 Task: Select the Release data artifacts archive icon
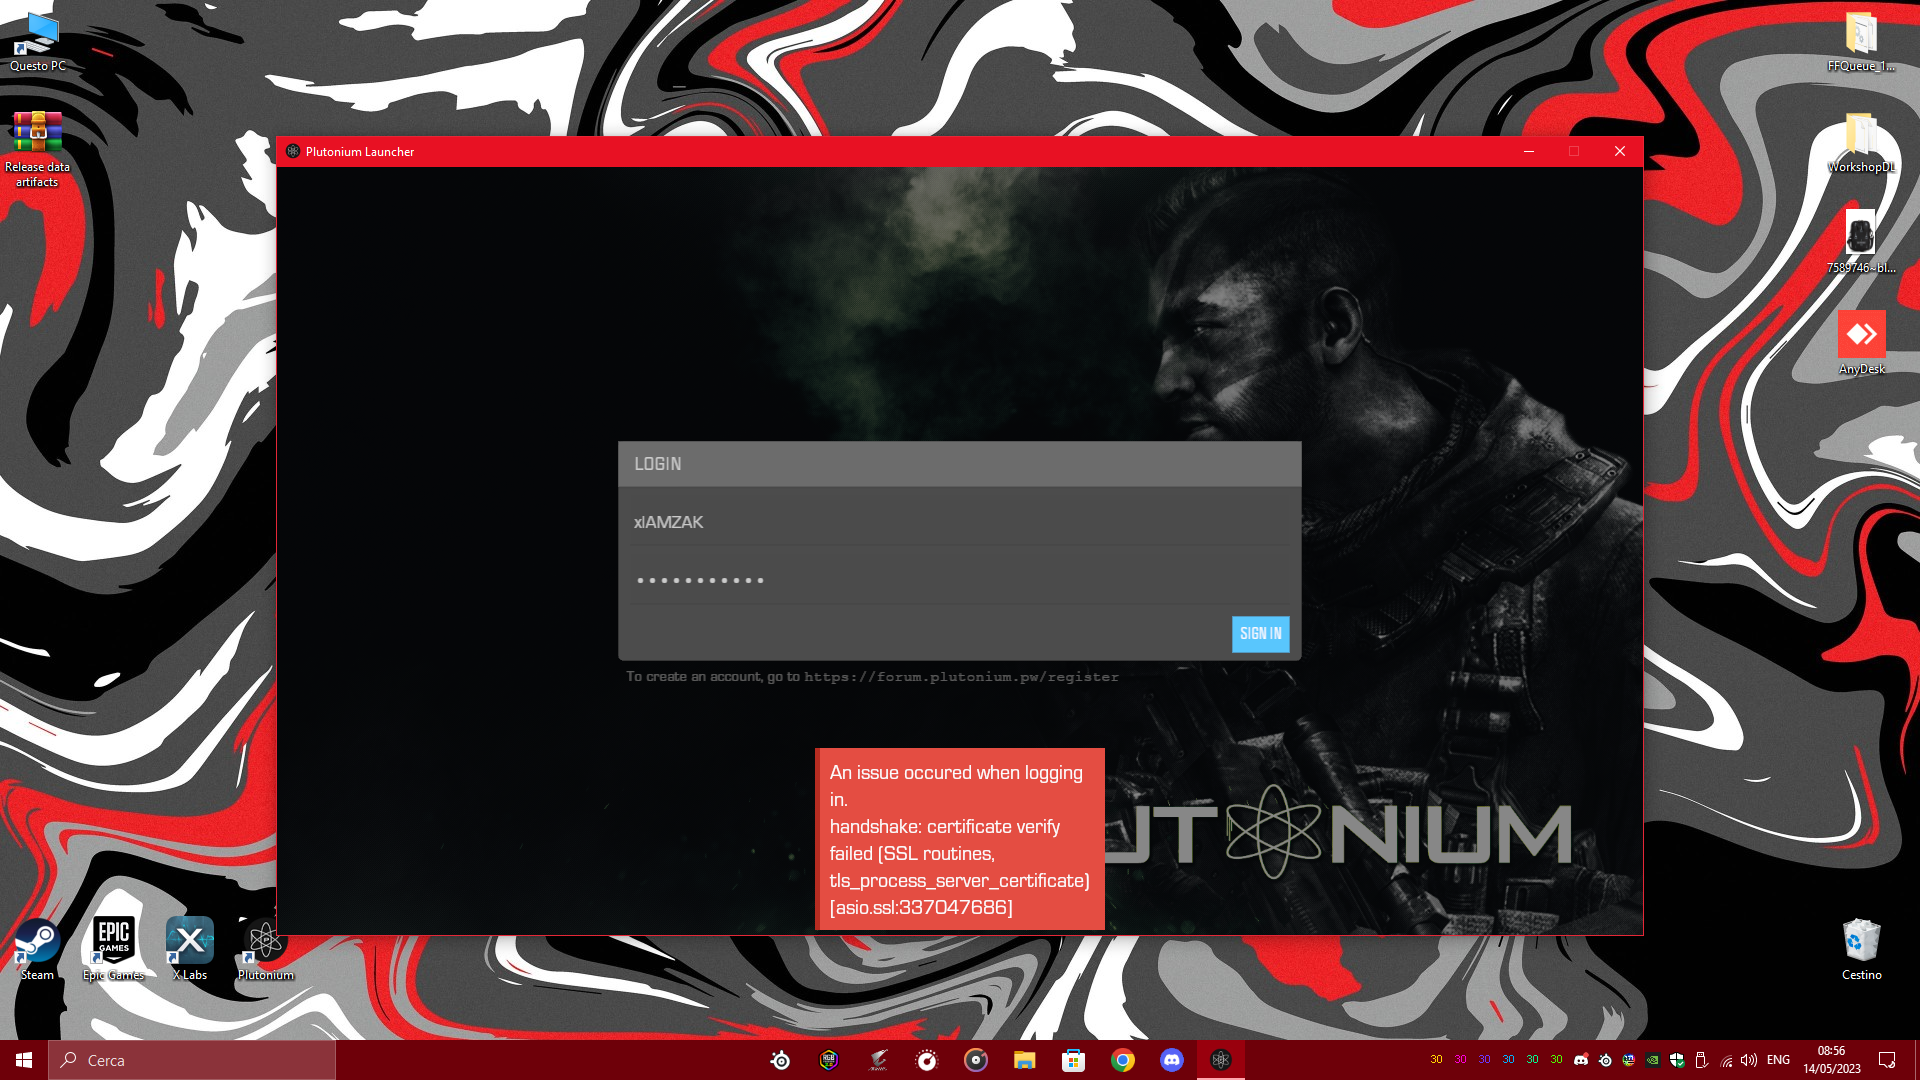37,149
